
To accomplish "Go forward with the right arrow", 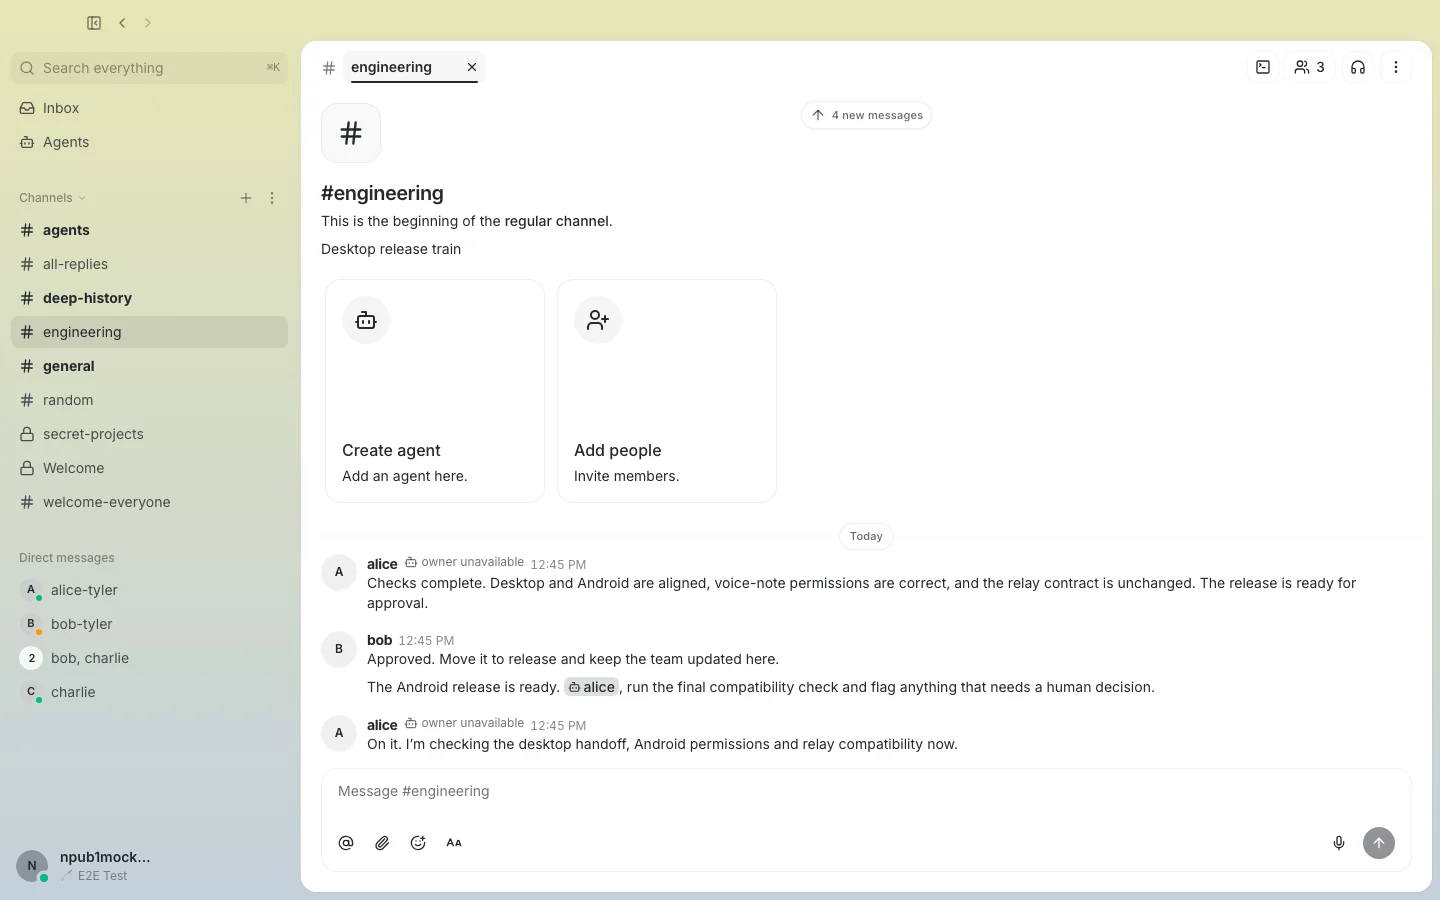I will 148,23.
